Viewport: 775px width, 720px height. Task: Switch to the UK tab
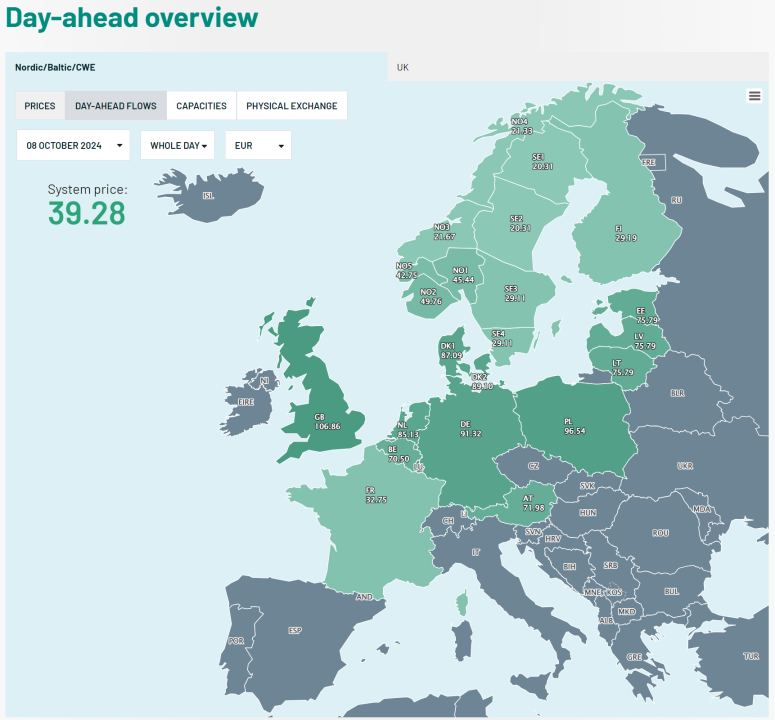click(x=578, y=67)
